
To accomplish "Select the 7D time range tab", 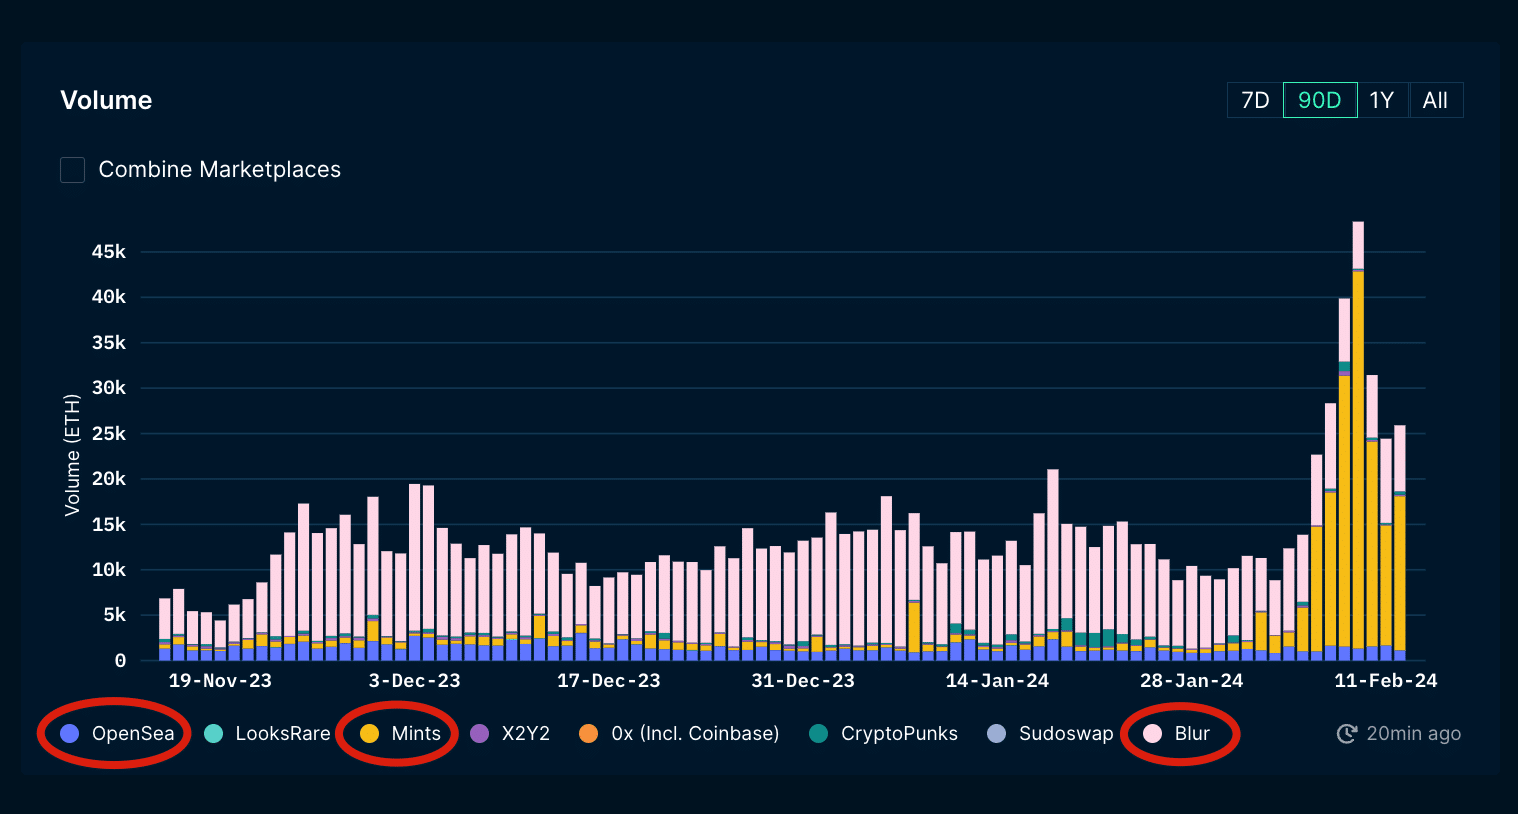I will 1255,100.
